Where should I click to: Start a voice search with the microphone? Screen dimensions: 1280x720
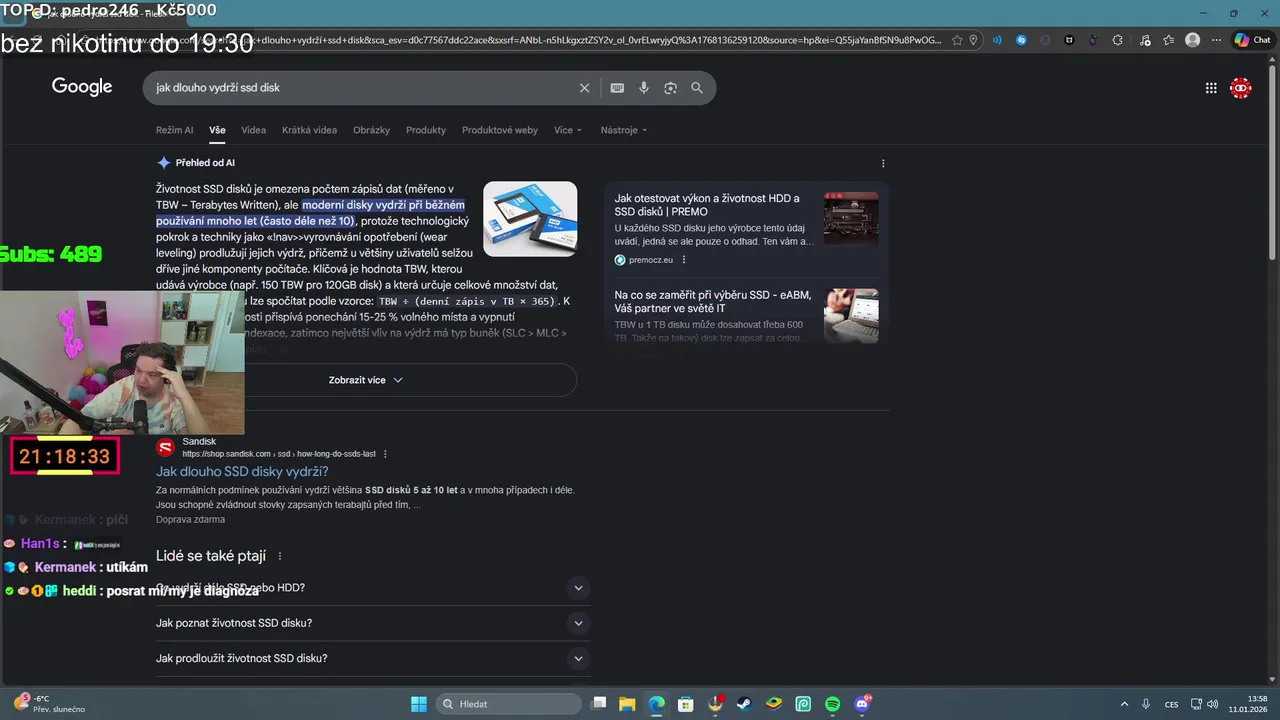644,88
